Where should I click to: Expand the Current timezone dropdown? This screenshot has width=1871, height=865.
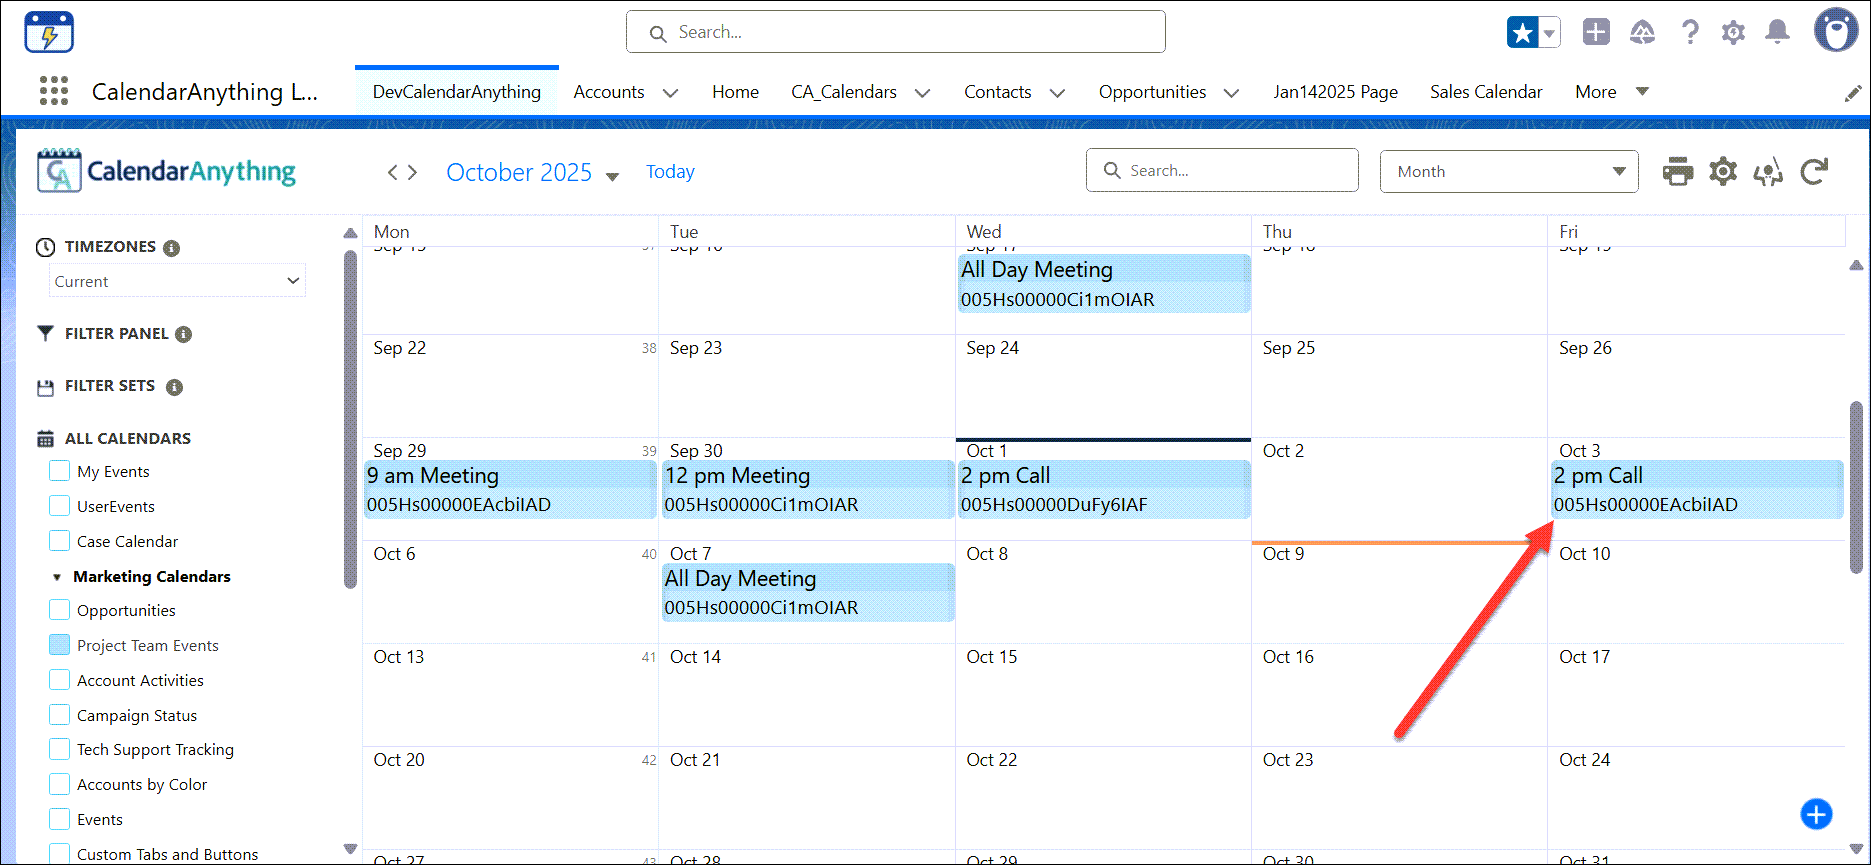(177, 281)
